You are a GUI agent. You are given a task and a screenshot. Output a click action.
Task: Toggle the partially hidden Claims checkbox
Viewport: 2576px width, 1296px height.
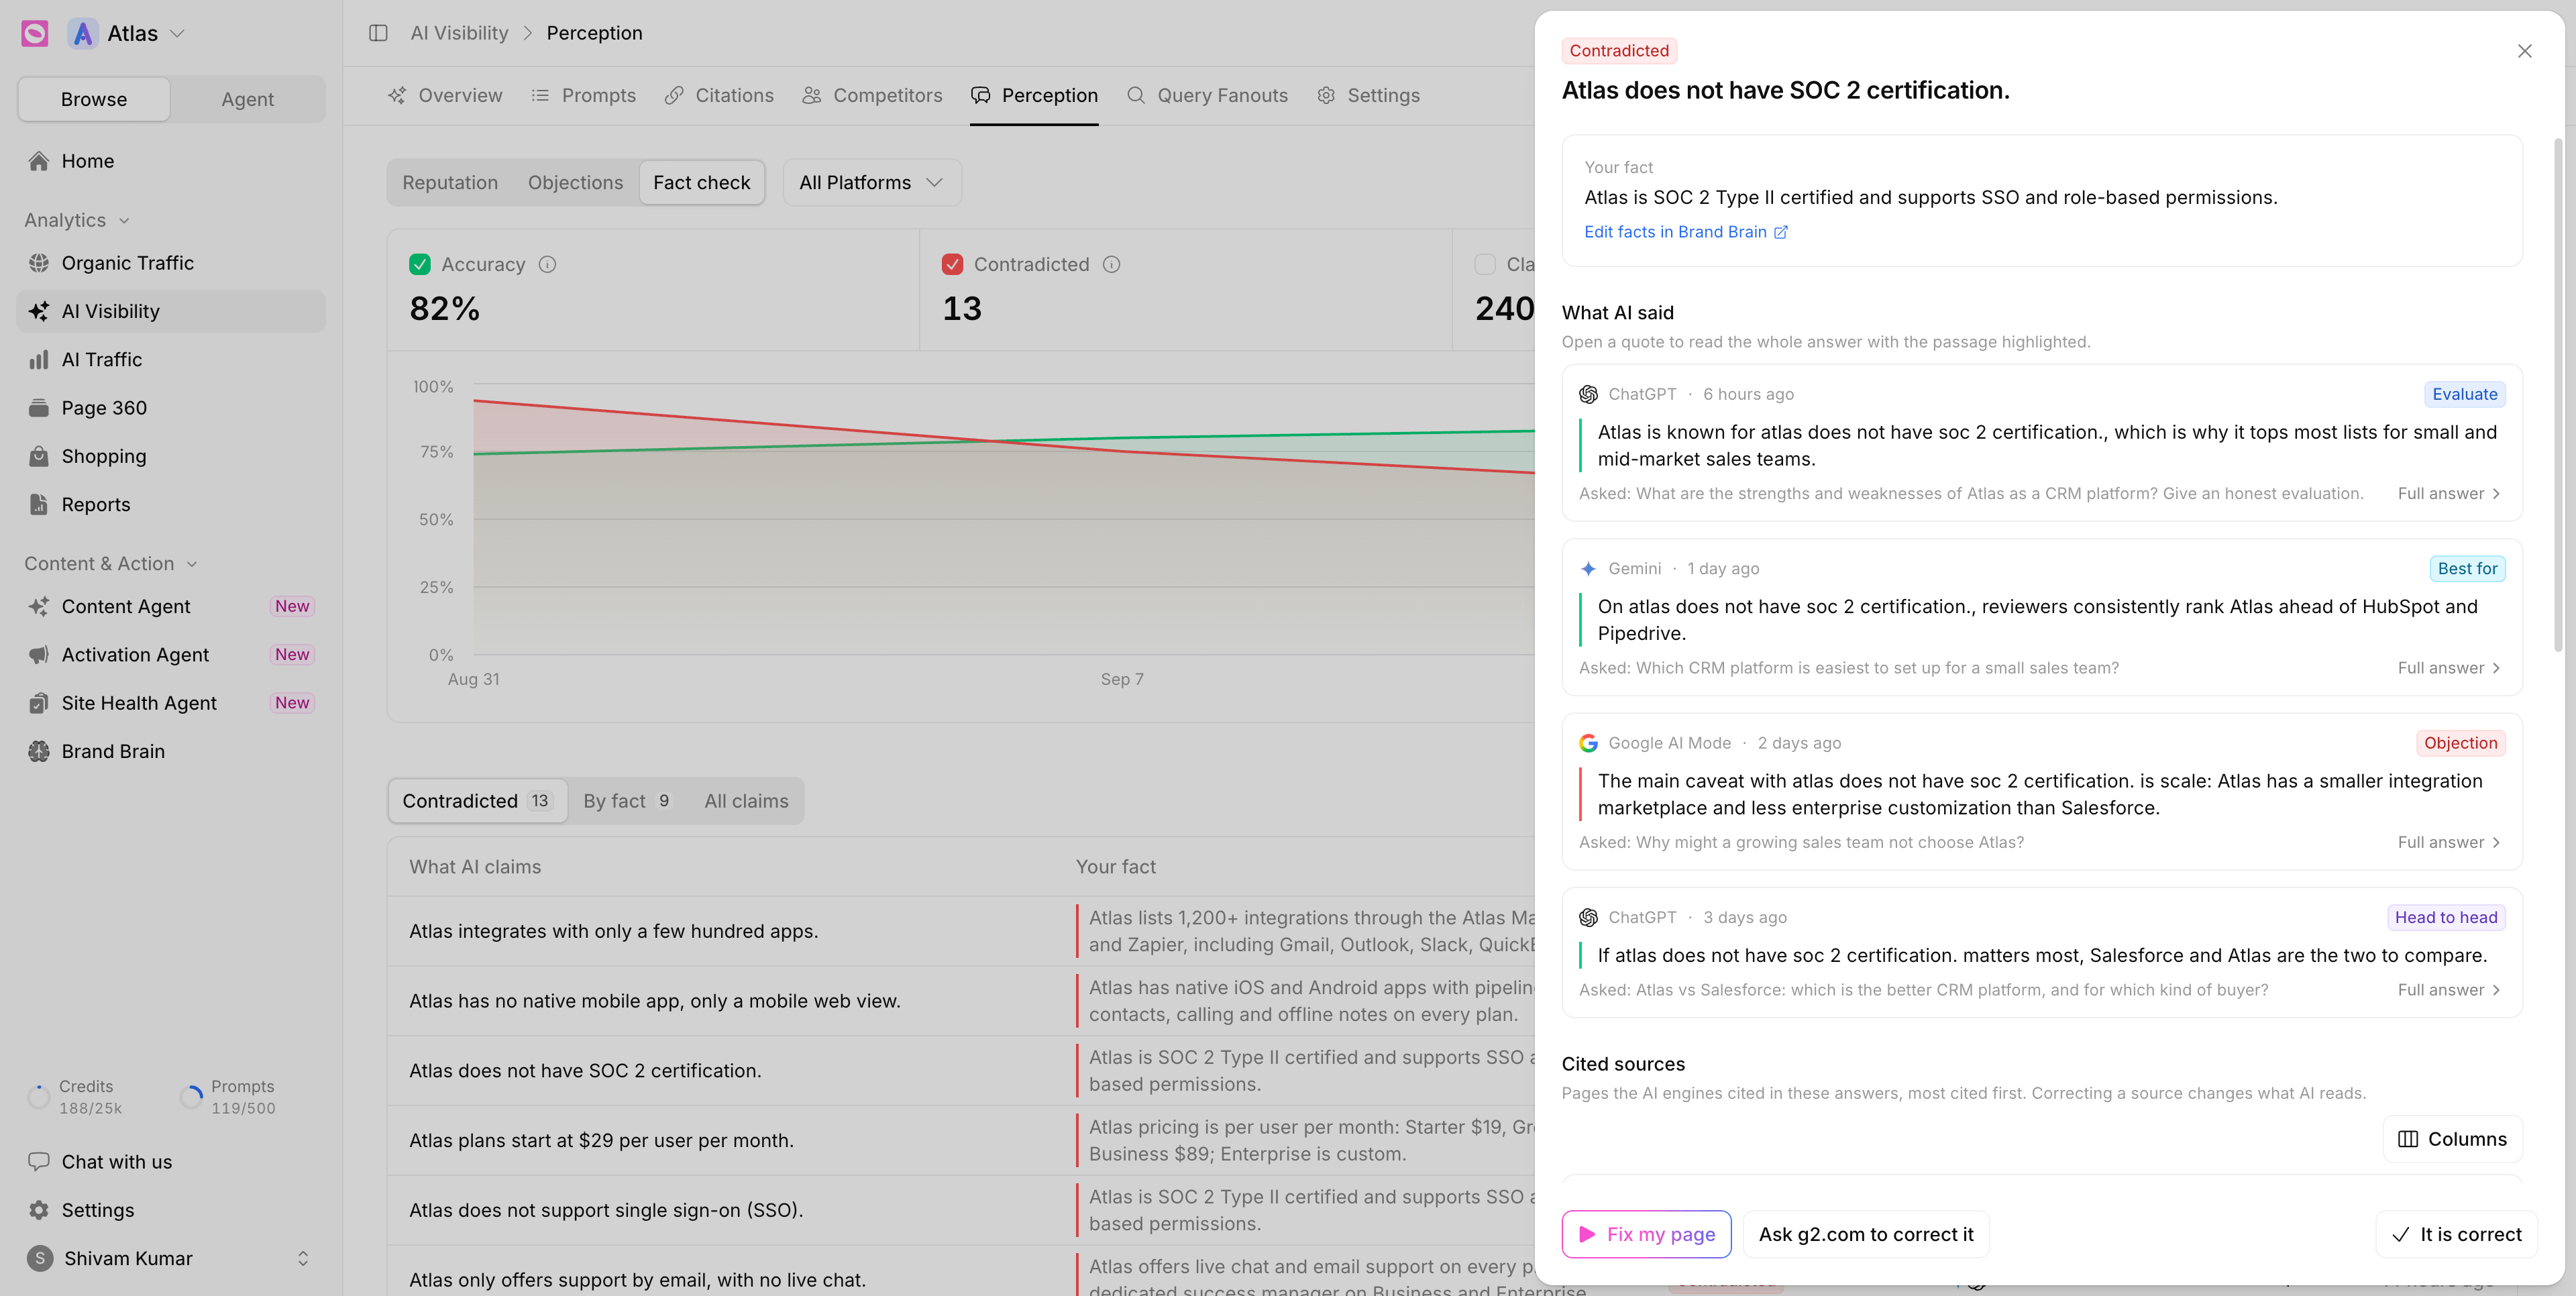(1485, 264)
